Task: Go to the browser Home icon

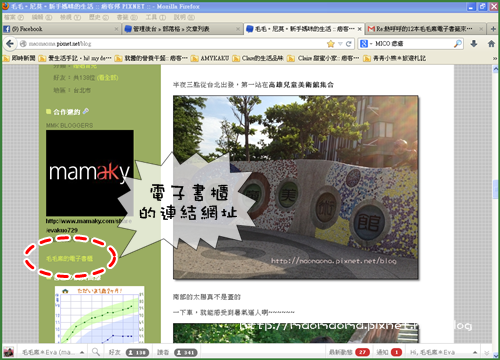Action: click(491, 44)
